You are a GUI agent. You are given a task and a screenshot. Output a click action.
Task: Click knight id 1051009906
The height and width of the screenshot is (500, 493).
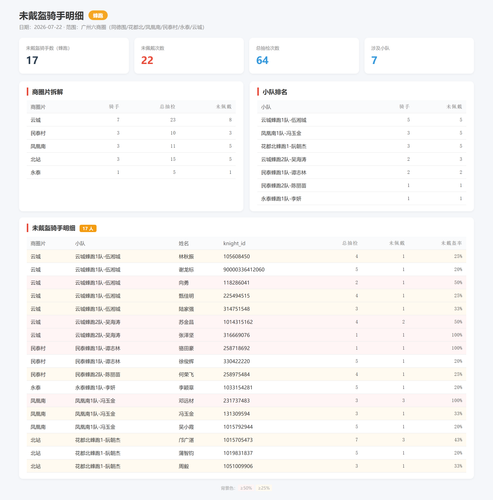click(x=238, y=466)
